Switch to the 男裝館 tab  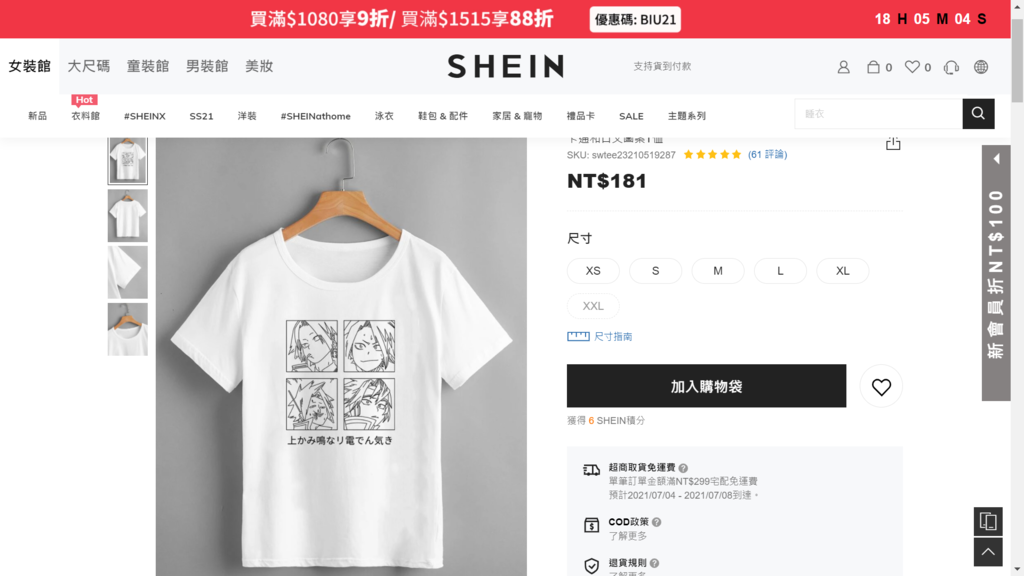coord(207,66)
